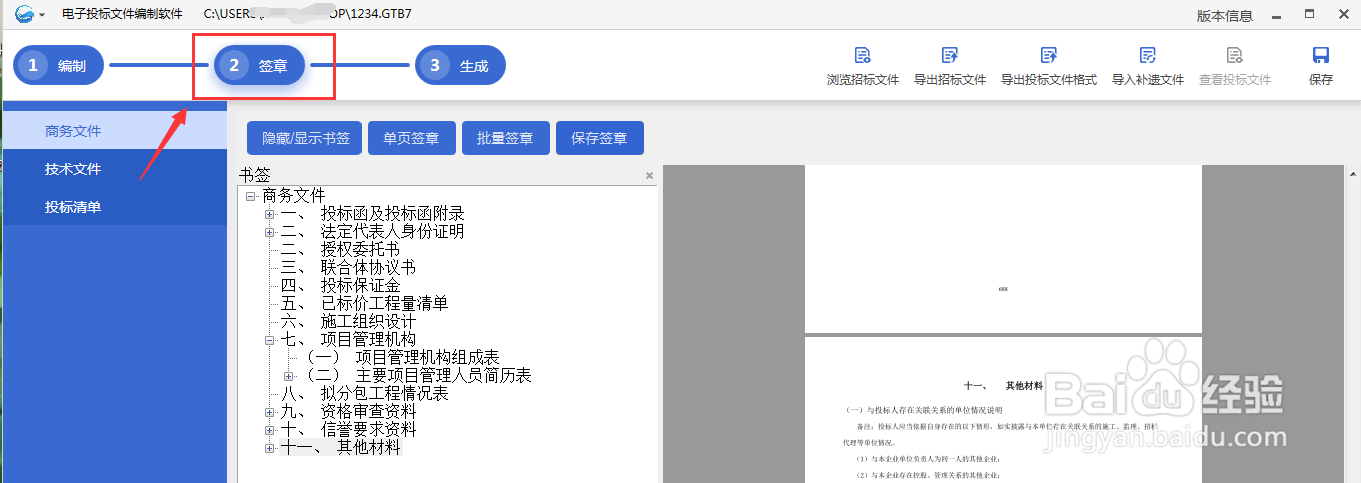1361x483 pixels.
Task: Click the 十一、其他材料 heading in document
Action: pos(1003,385)
